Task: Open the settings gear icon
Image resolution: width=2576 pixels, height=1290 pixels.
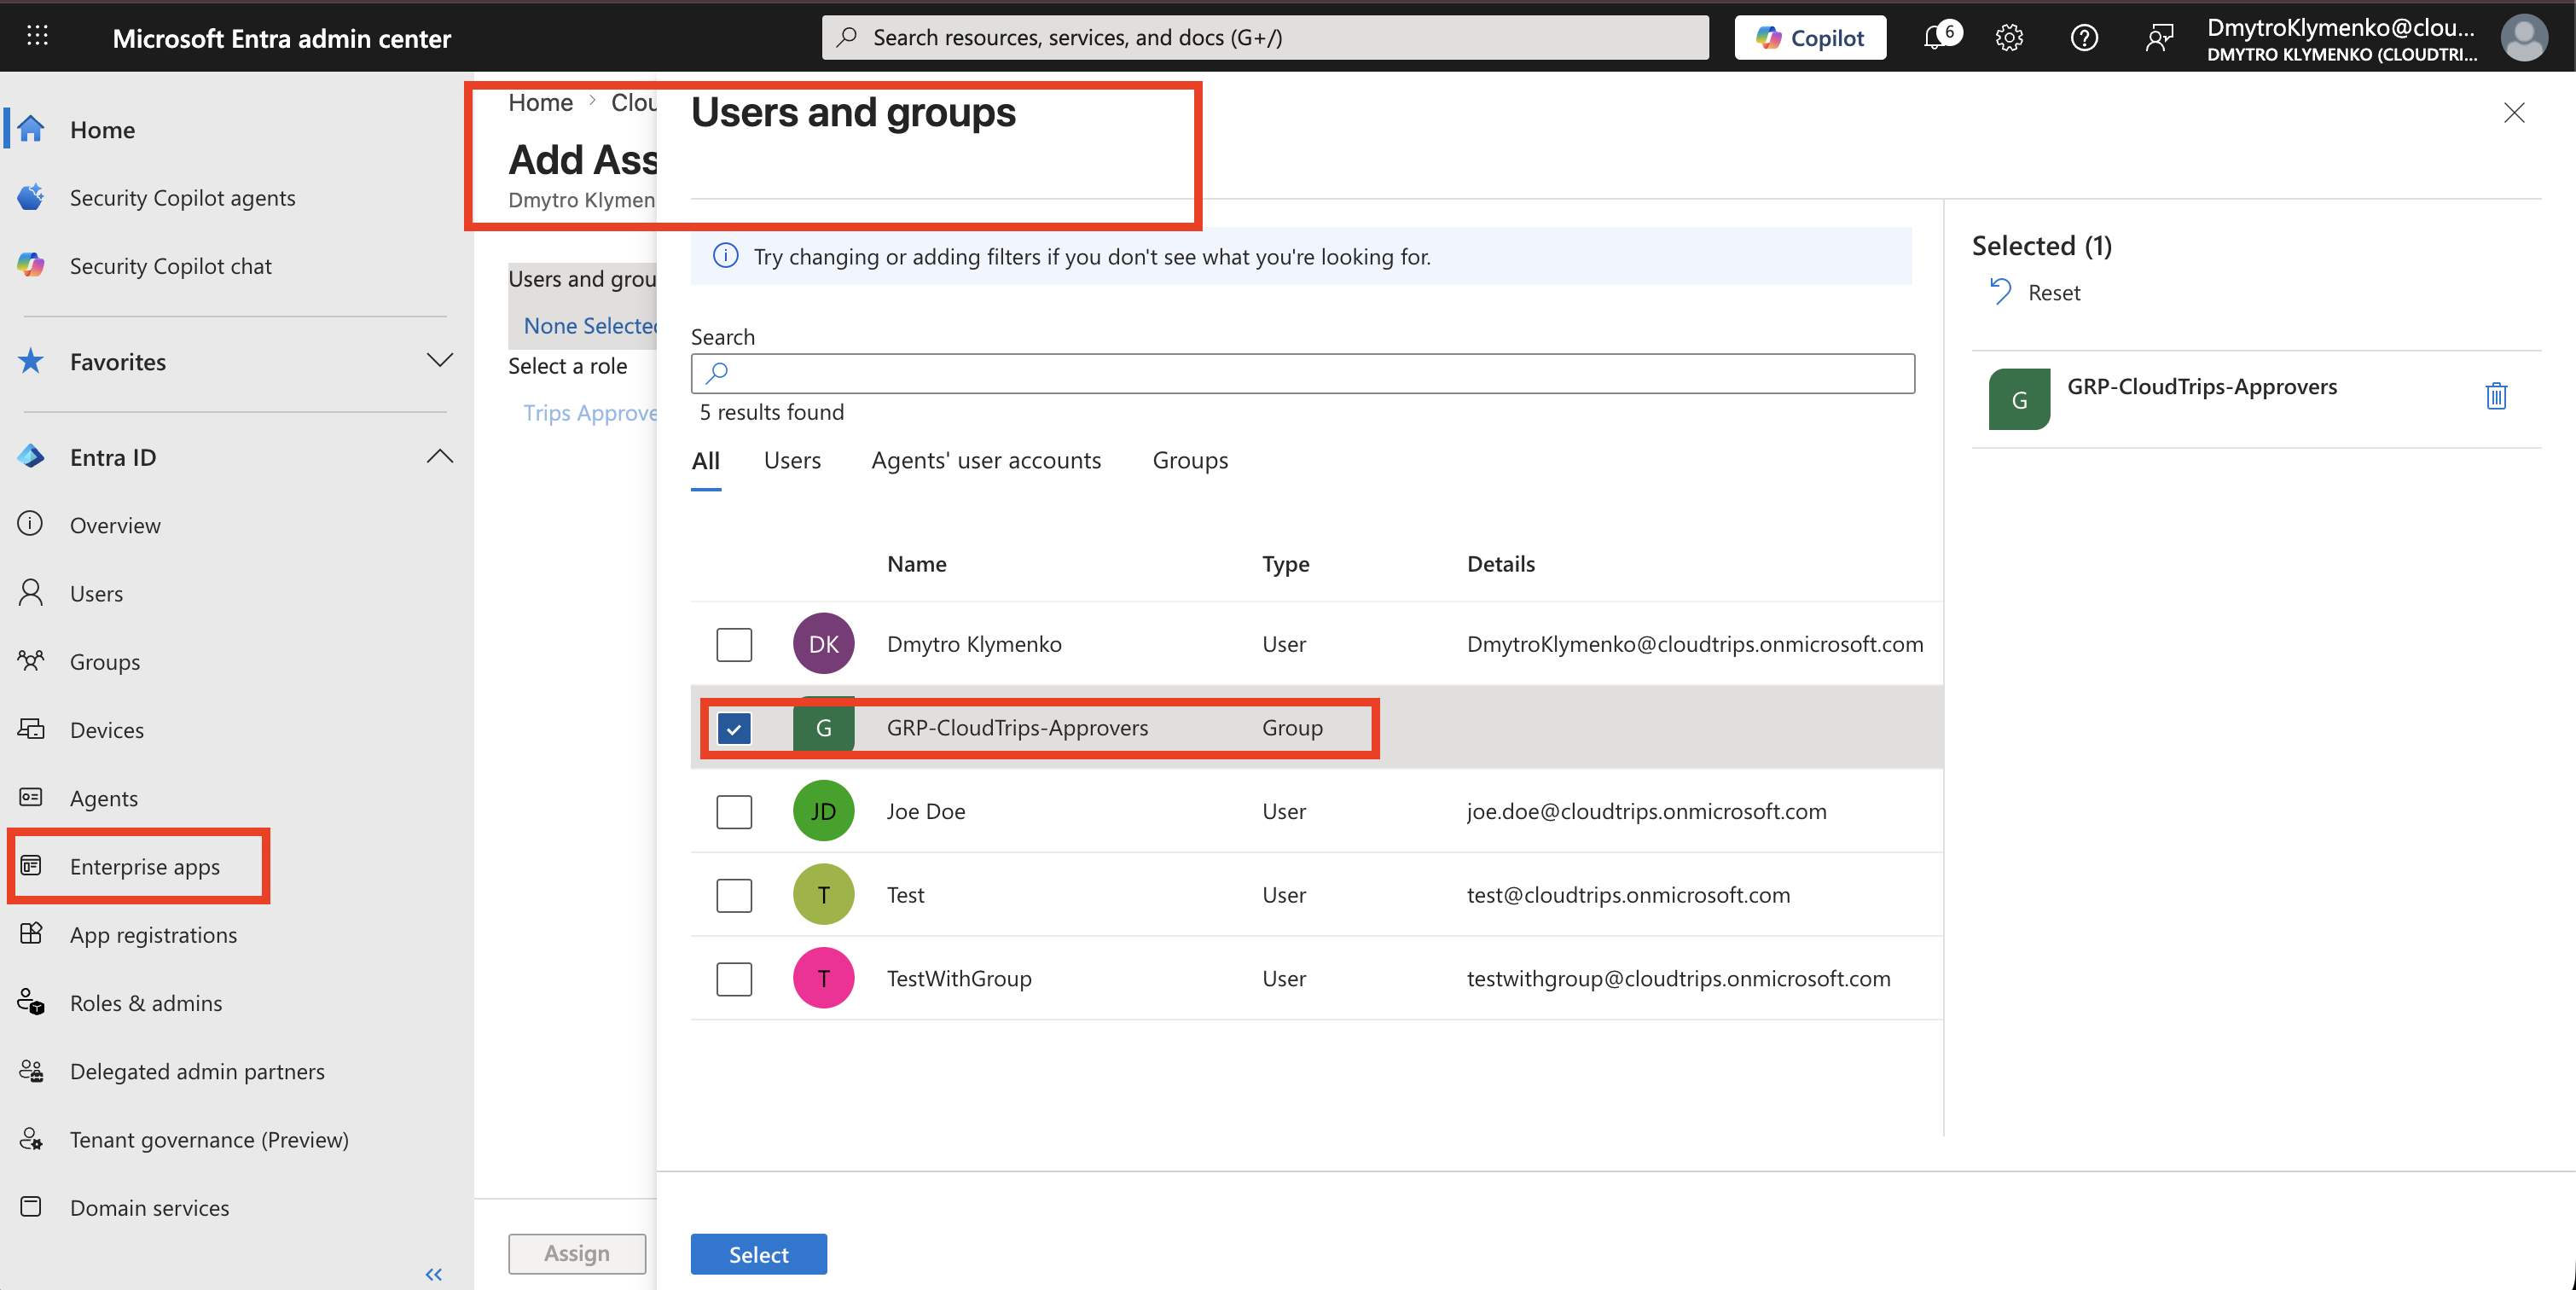Action: (2008, 38)
